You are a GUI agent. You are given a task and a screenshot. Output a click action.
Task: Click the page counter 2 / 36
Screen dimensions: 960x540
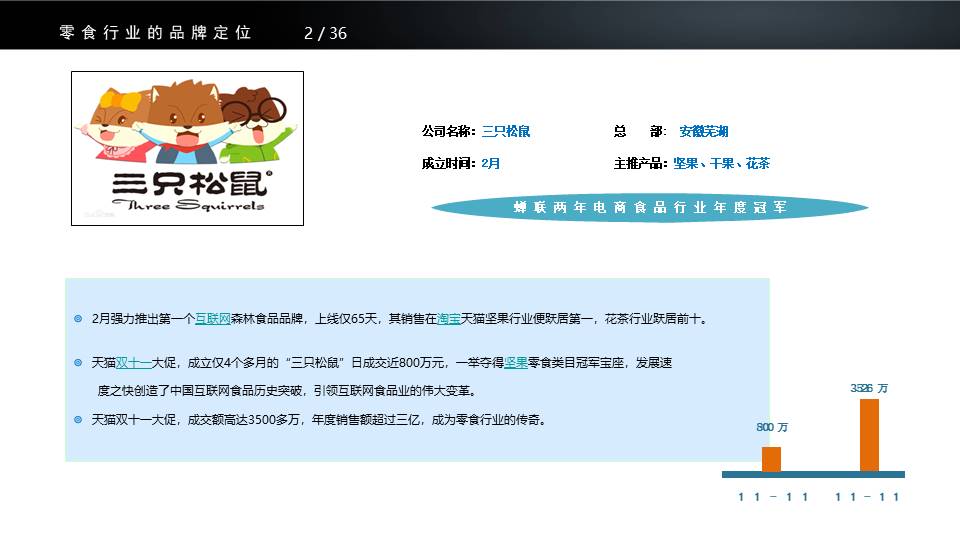[325, 33]
